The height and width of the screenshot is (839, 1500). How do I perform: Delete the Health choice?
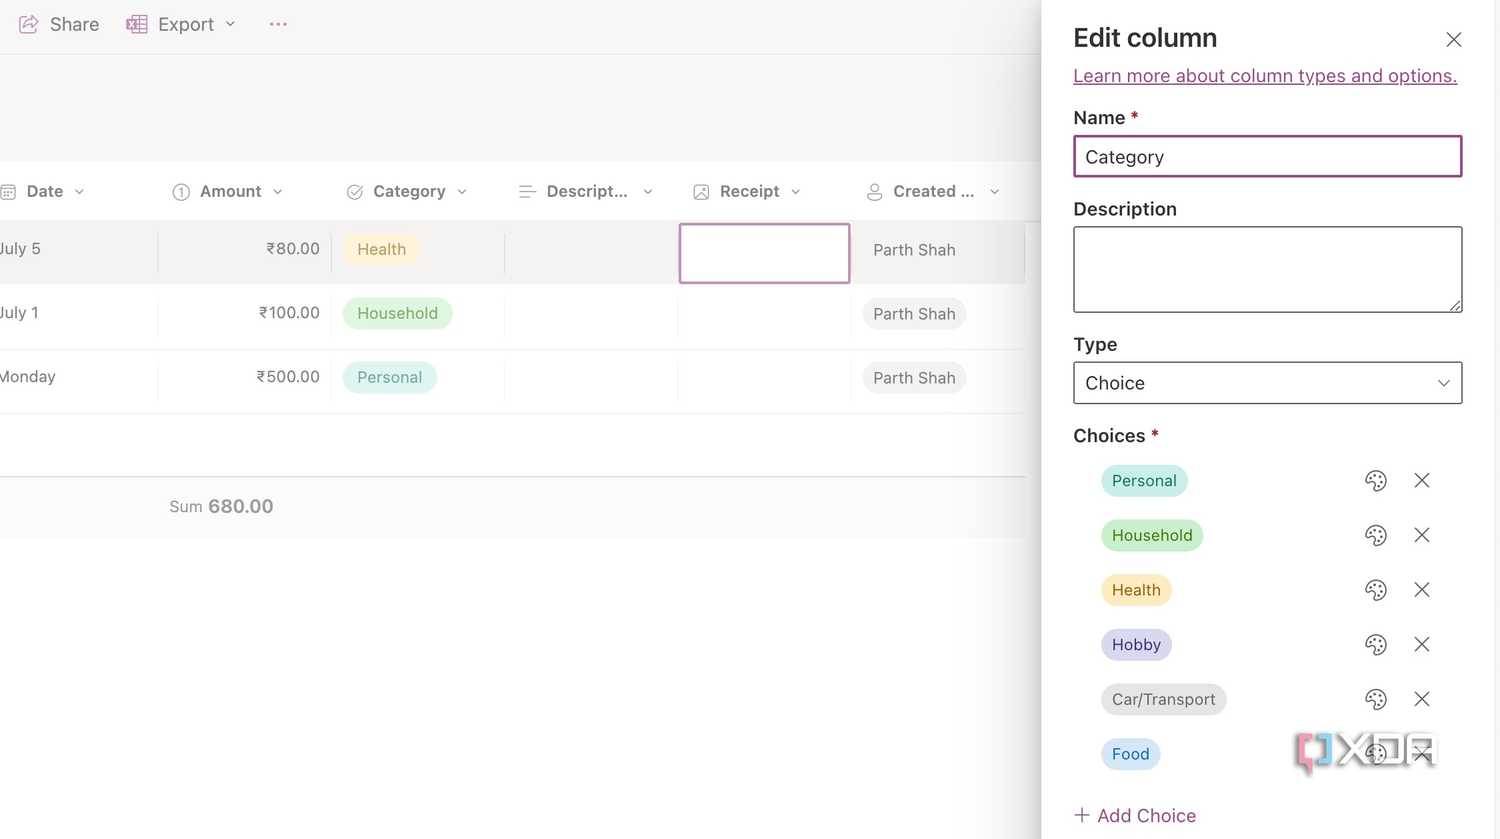(1422, 590)
